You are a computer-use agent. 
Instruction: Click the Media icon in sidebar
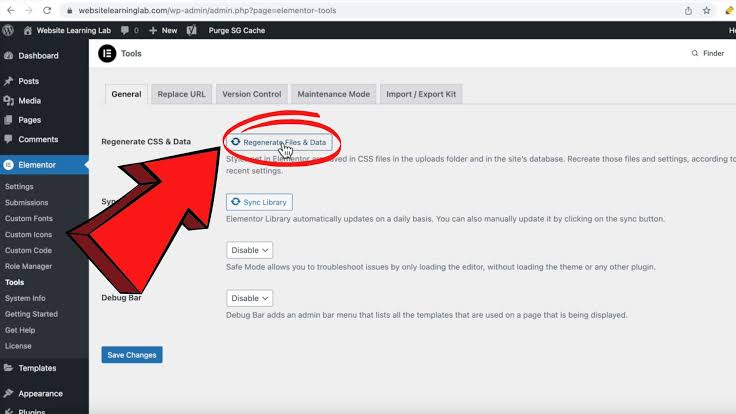click(x=8, y=100)
